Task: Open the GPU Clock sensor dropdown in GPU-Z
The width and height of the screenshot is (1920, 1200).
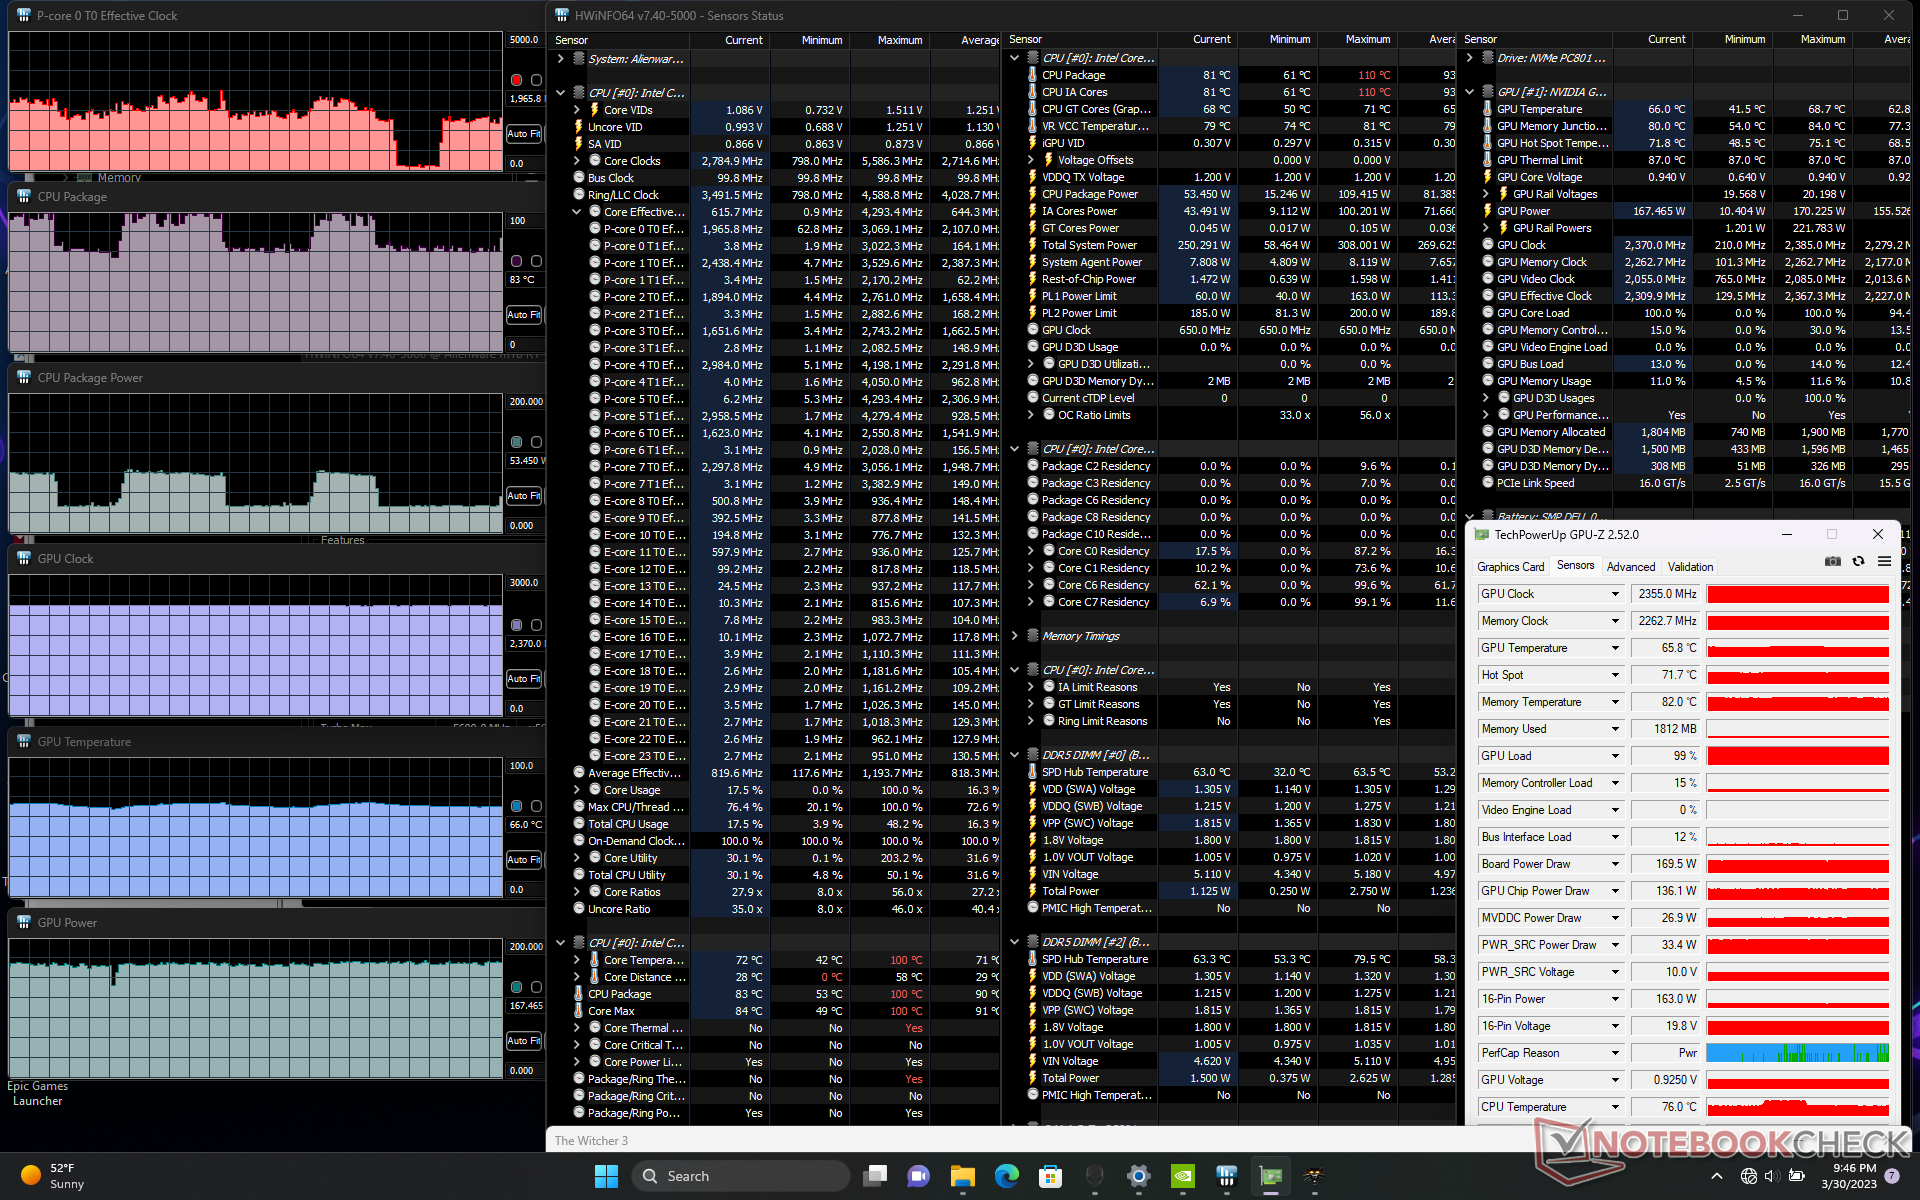Action: (1615, 594)
